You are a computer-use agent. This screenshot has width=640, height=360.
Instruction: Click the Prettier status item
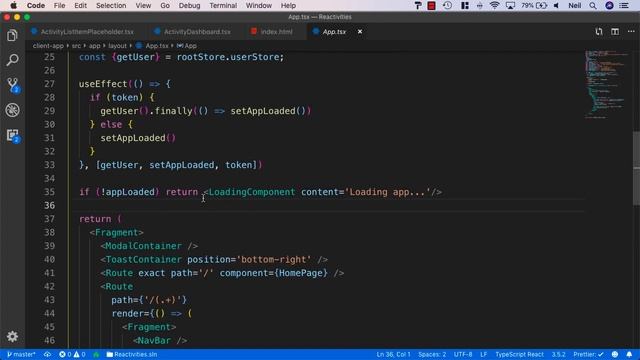pyautogui.click(x=588, y=354)
